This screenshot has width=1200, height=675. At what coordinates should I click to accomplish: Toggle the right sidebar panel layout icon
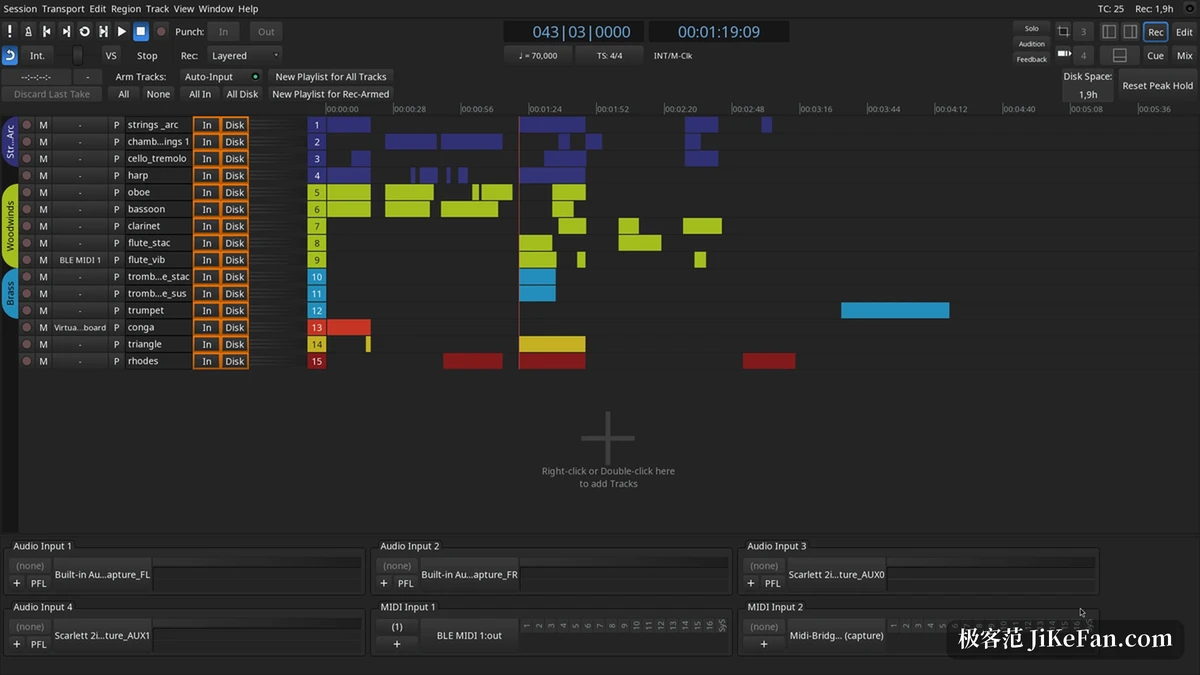(1130, 32)
